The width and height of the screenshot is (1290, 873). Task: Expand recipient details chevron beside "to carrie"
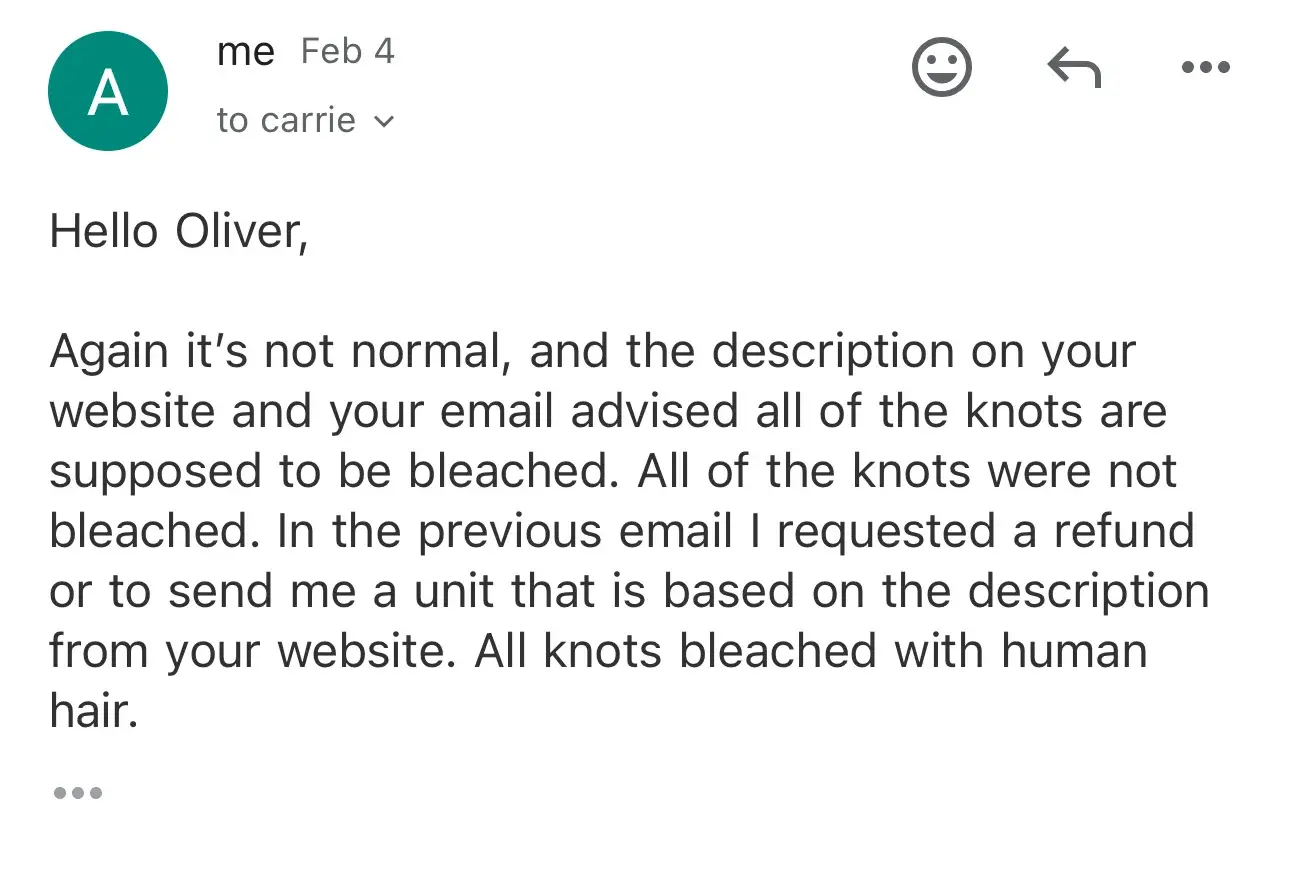384,122
